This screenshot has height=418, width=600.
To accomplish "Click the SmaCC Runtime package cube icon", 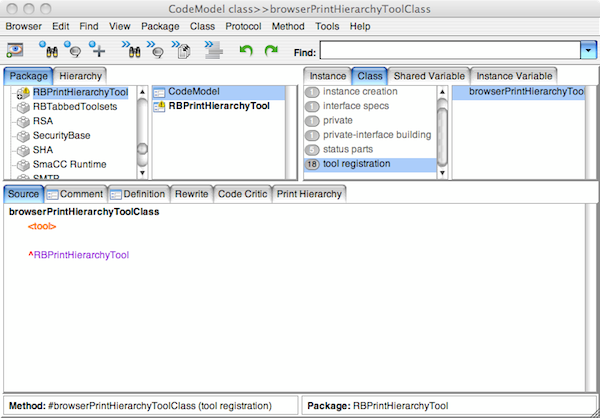I will point(23,165).
